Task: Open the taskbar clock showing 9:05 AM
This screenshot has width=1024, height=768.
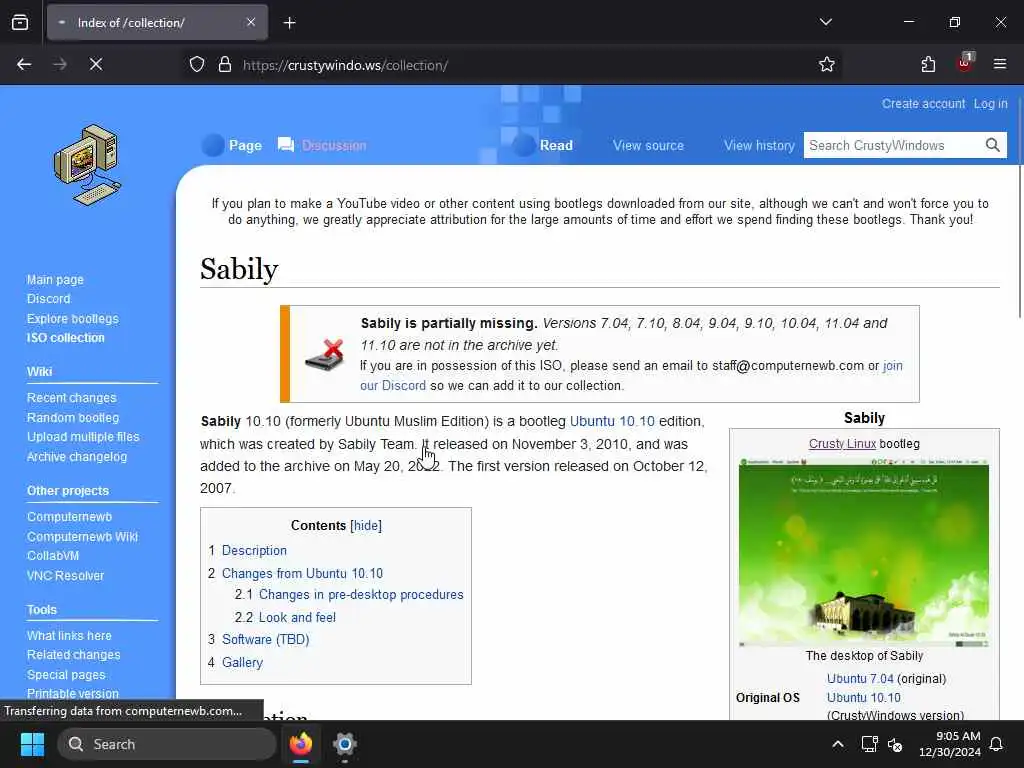Action: (x=950, y=744)
